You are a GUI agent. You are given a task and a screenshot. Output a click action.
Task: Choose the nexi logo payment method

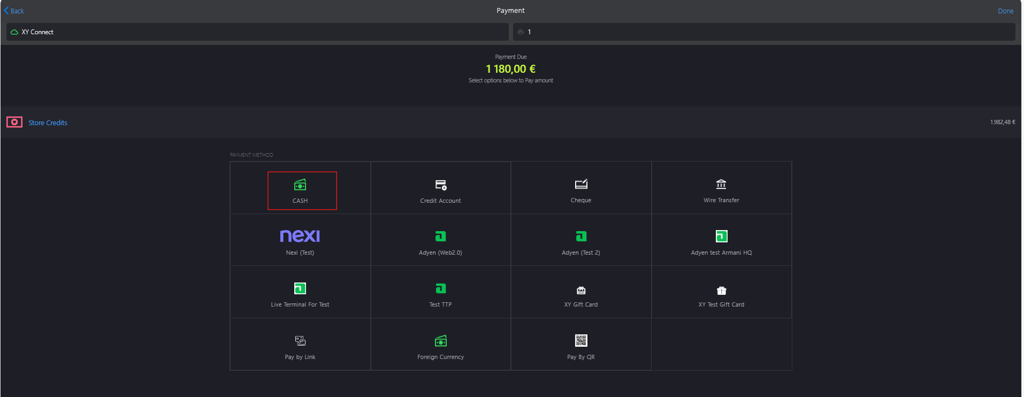coord(300,236)
